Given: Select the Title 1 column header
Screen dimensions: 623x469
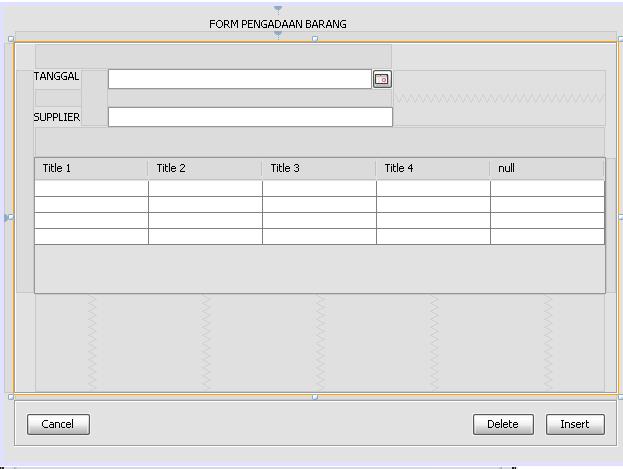Looking at the screenshot, I should 91,169.
